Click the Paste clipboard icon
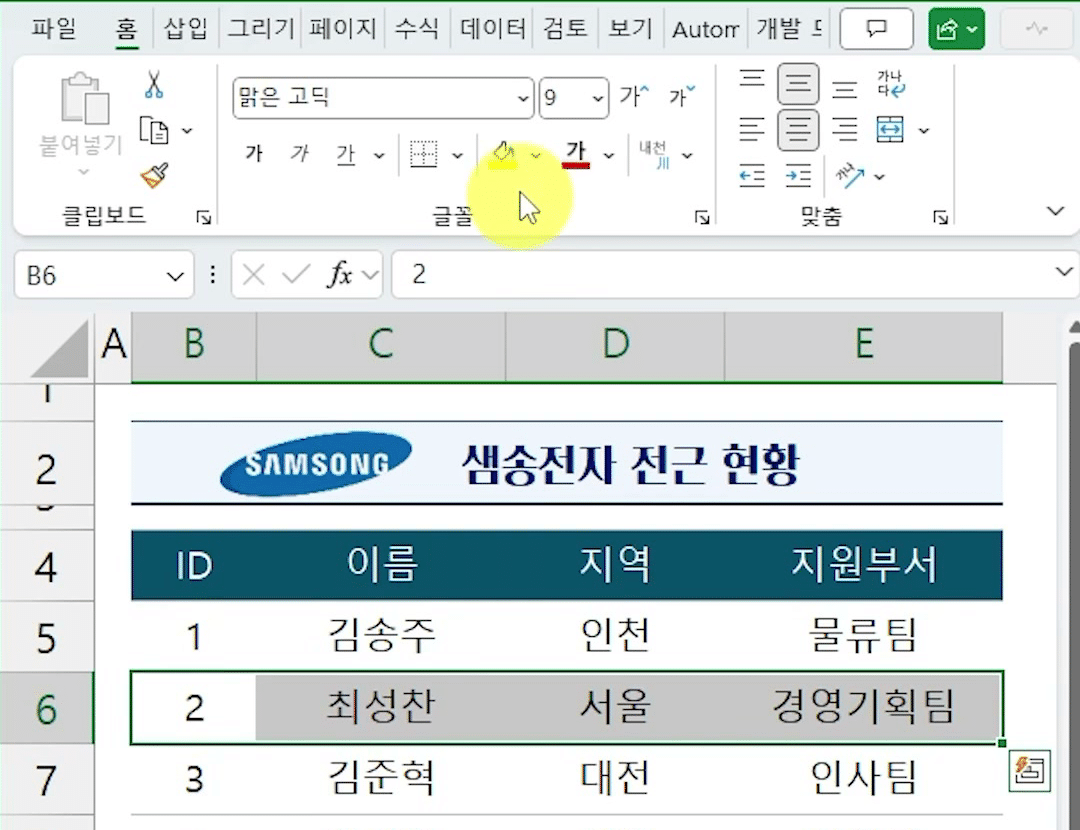The height and width of the screenshot is (830, 1080). click(84, 98)
